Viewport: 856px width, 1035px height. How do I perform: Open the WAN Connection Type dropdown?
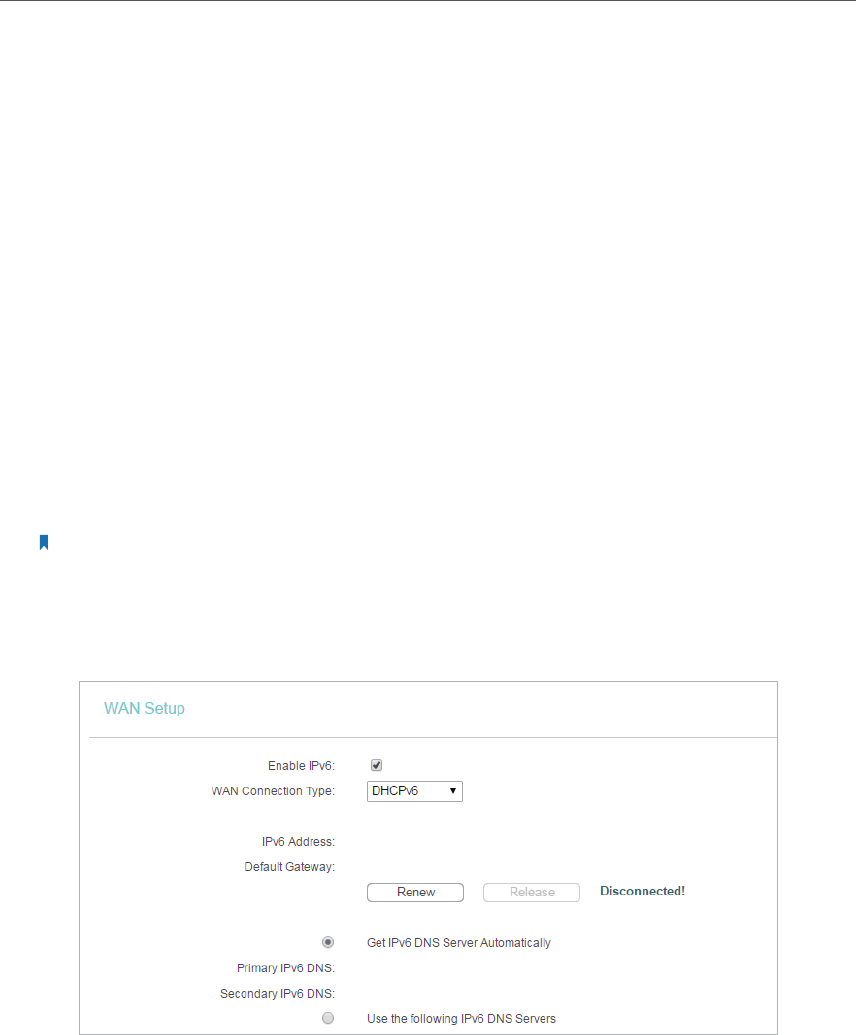click(x=414, y=791)
